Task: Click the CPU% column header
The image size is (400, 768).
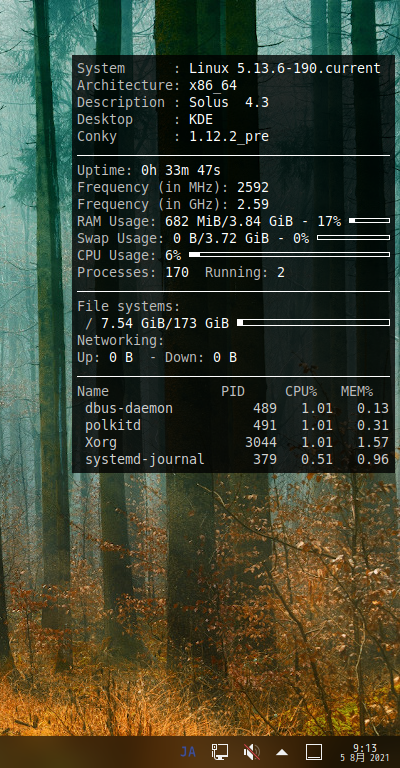Action: coord(301,391)
